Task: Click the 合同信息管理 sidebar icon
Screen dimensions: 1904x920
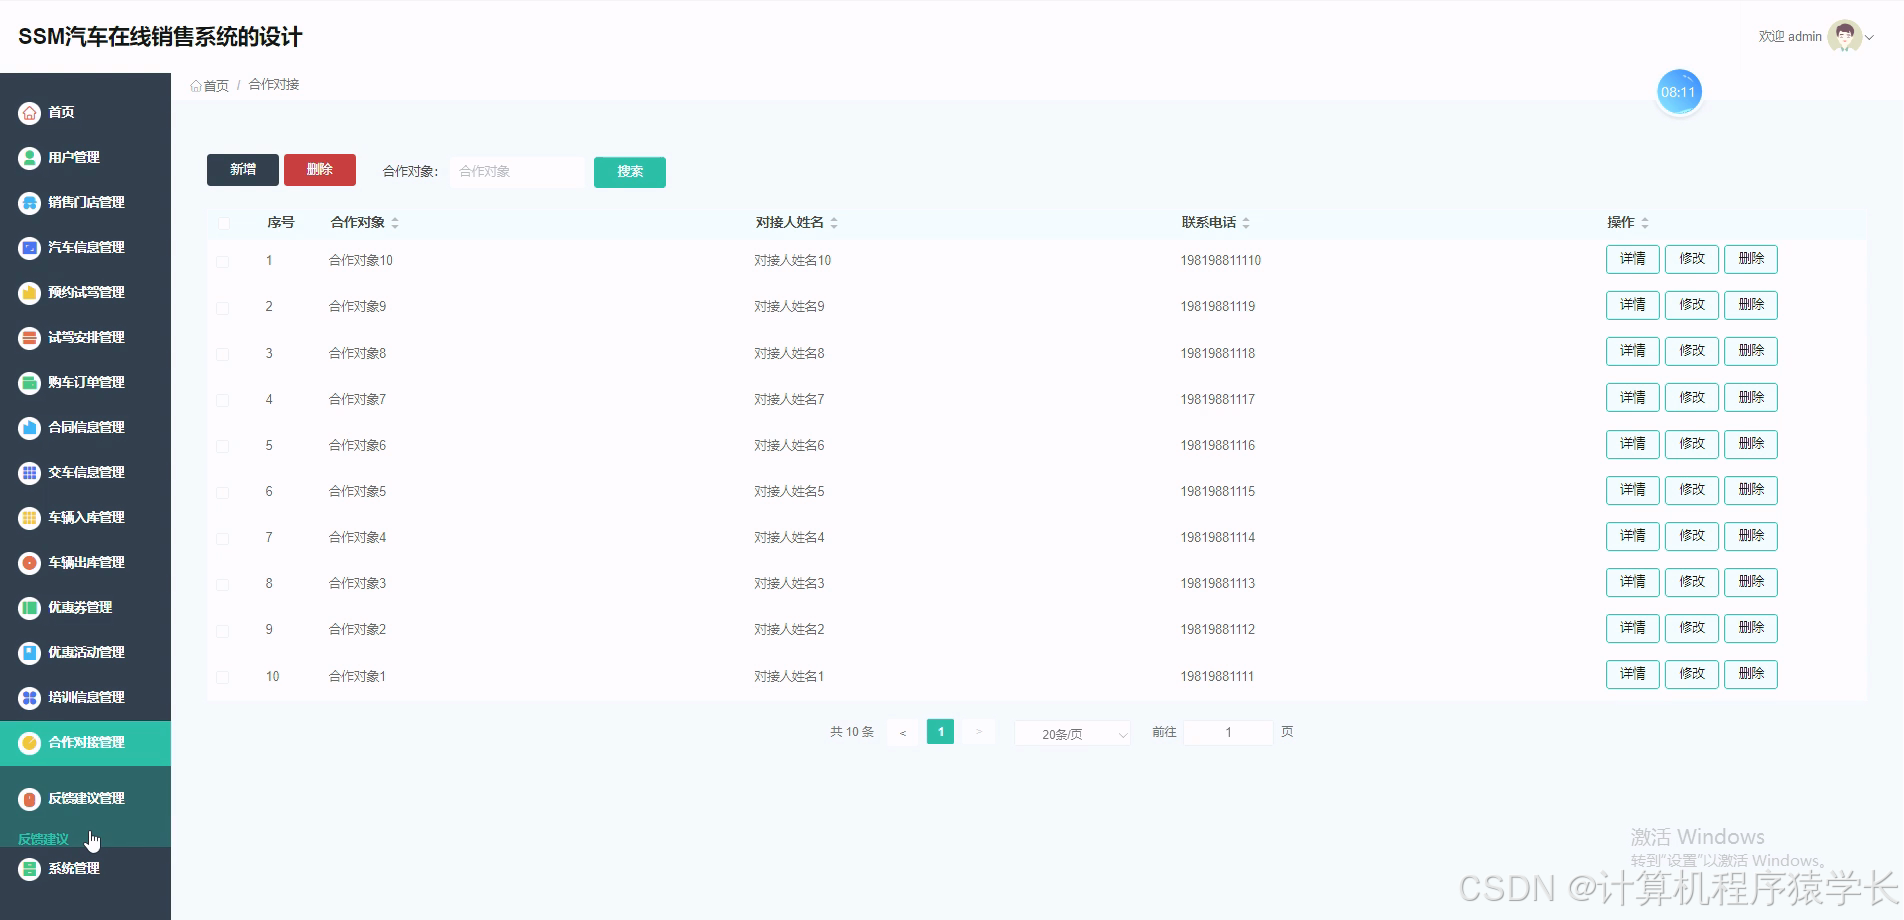Action: [29, 428]
